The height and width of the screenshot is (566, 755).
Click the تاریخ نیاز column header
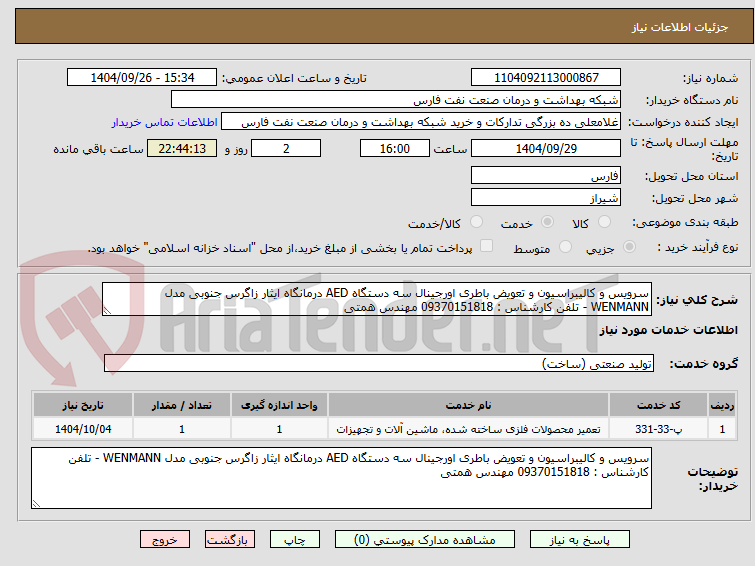click(83, 405)
